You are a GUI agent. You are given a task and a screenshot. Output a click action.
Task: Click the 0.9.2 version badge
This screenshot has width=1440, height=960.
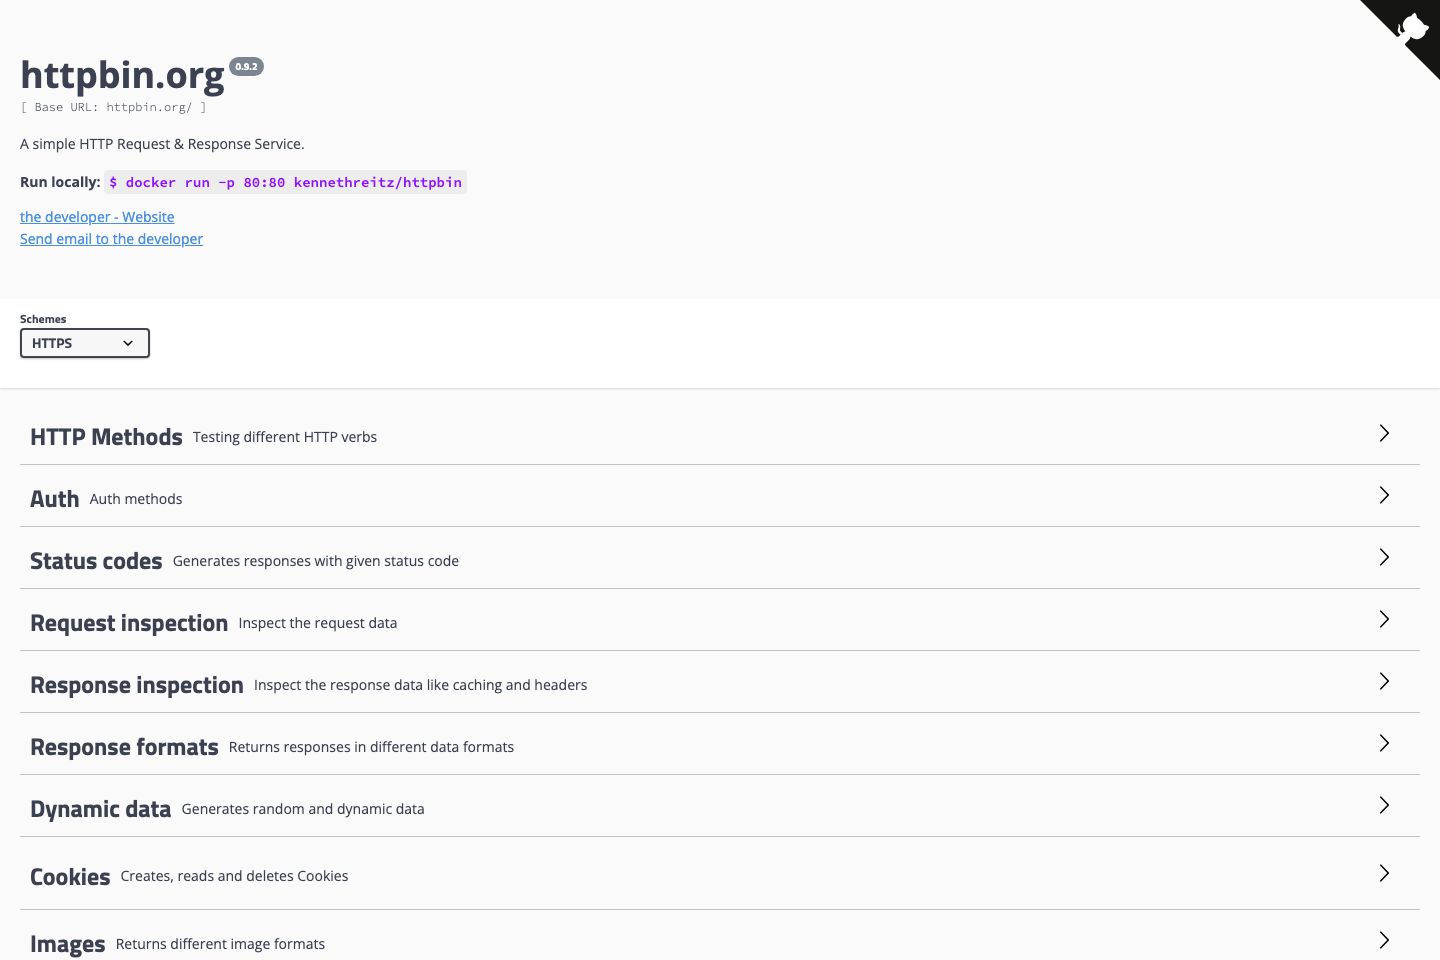point(246,66)
